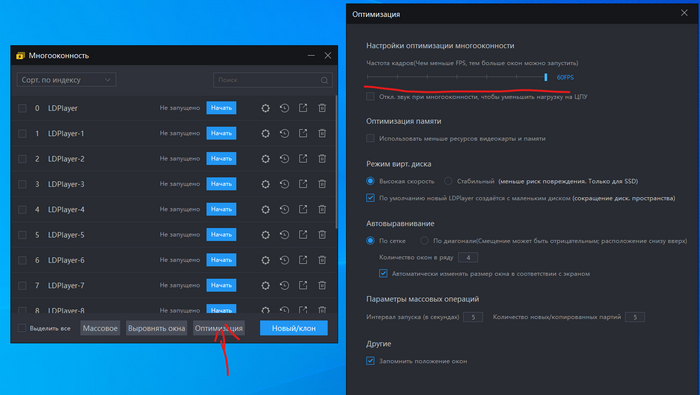Click the FPS slider handle
The width and height of the screenshot is (700, 395).
(546, 77)
